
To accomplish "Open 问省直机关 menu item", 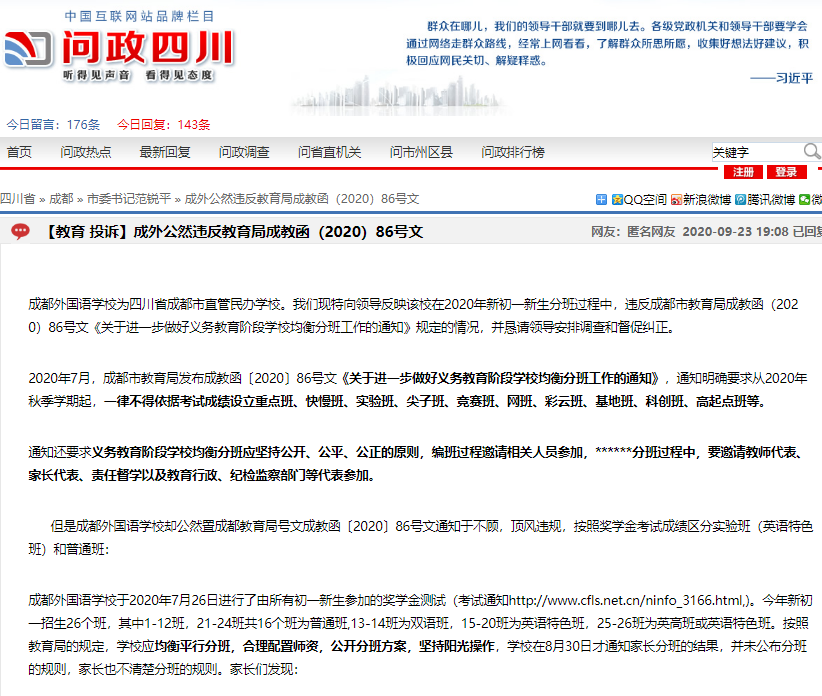I will click(x=329, y=152).
